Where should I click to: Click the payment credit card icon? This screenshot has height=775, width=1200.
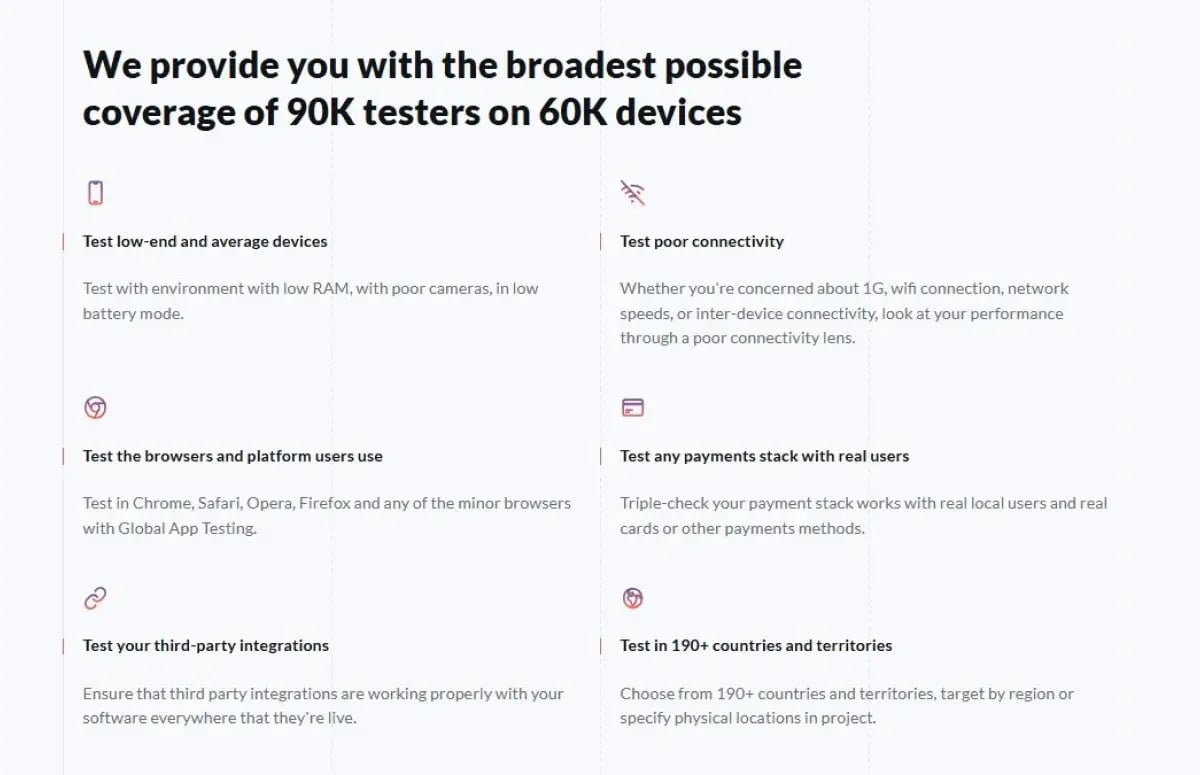tap(632, 407)
